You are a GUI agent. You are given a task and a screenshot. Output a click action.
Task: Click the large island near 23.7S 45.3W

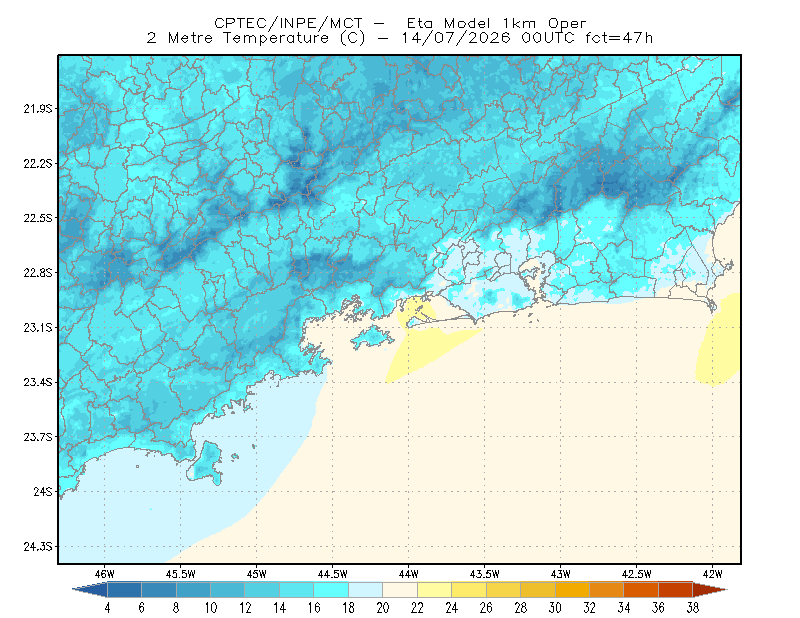click(x=205, y=463)
